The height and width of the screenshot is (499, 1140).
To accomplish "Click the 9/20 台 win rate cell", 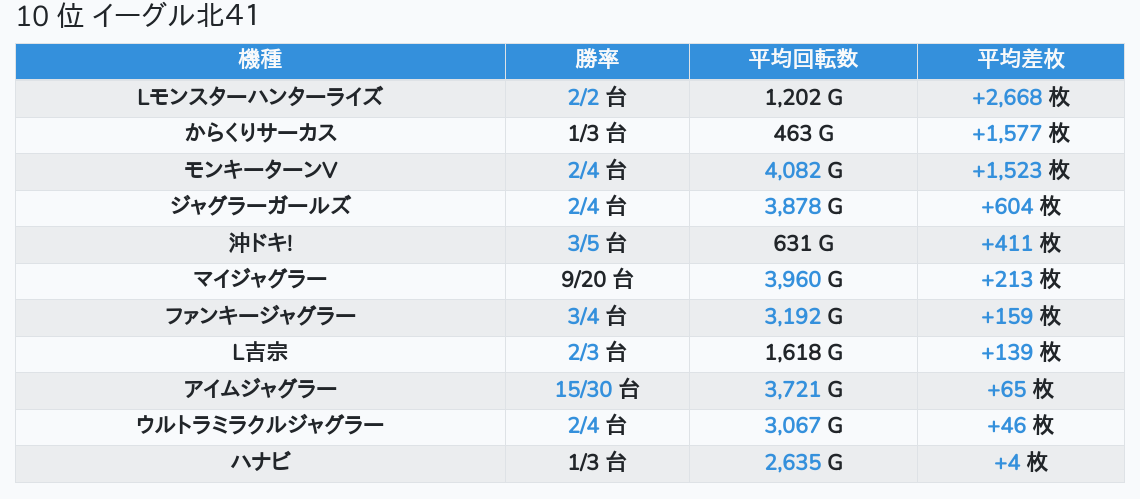I will pos(597,280).
